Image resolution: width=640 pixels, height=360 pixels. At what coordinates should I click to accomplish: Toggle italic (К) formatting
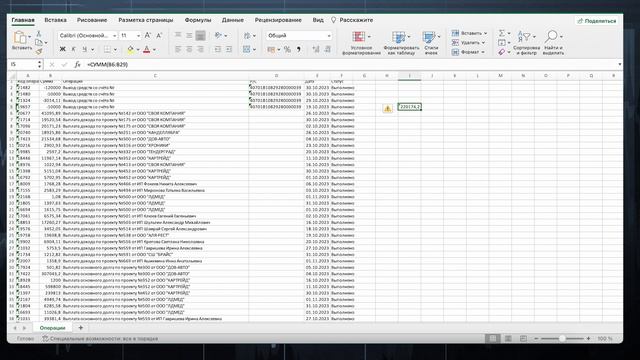coord(73,49)
